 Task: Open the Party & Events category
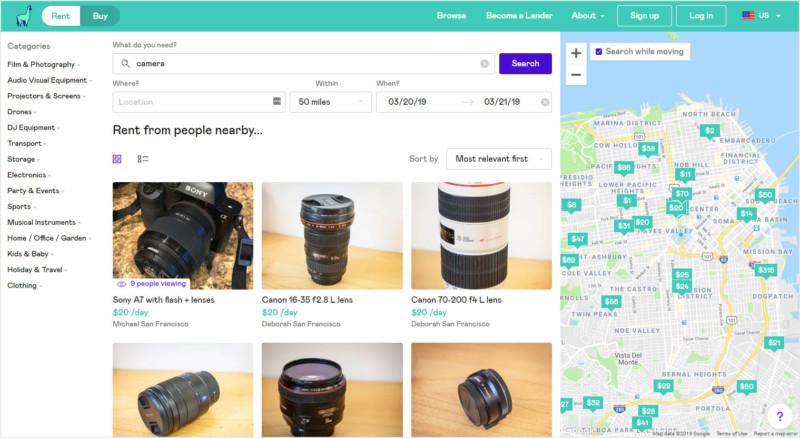pos(35,190)
